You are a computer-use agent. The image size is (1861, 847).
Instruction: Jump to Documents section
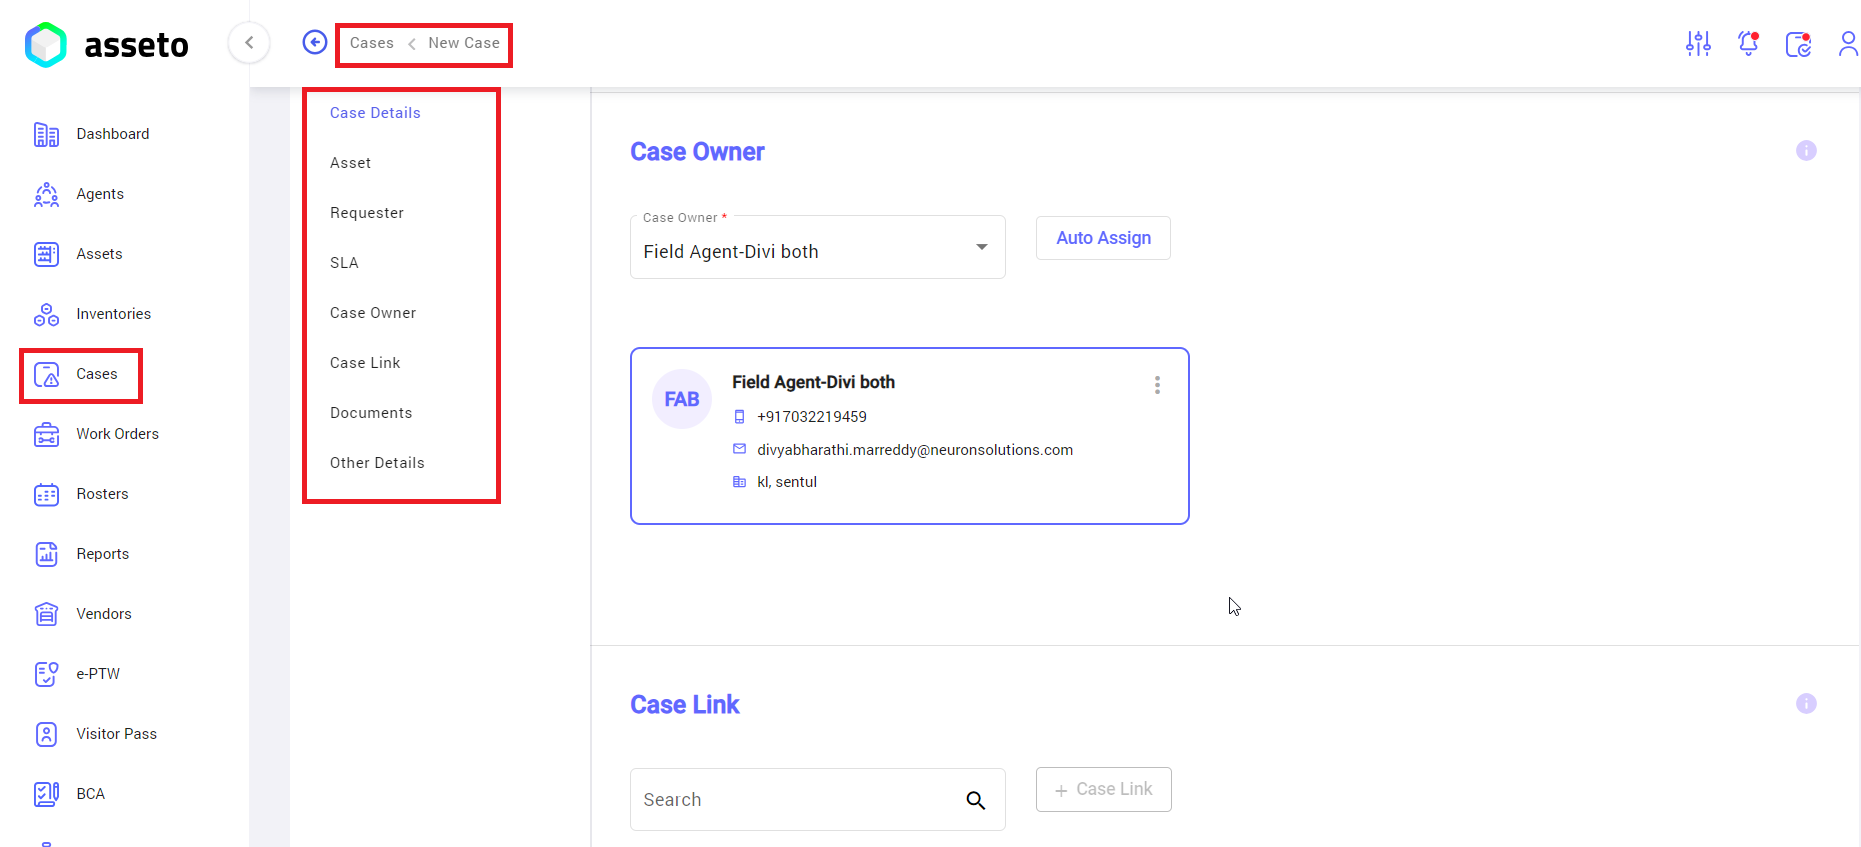point(371,413)
